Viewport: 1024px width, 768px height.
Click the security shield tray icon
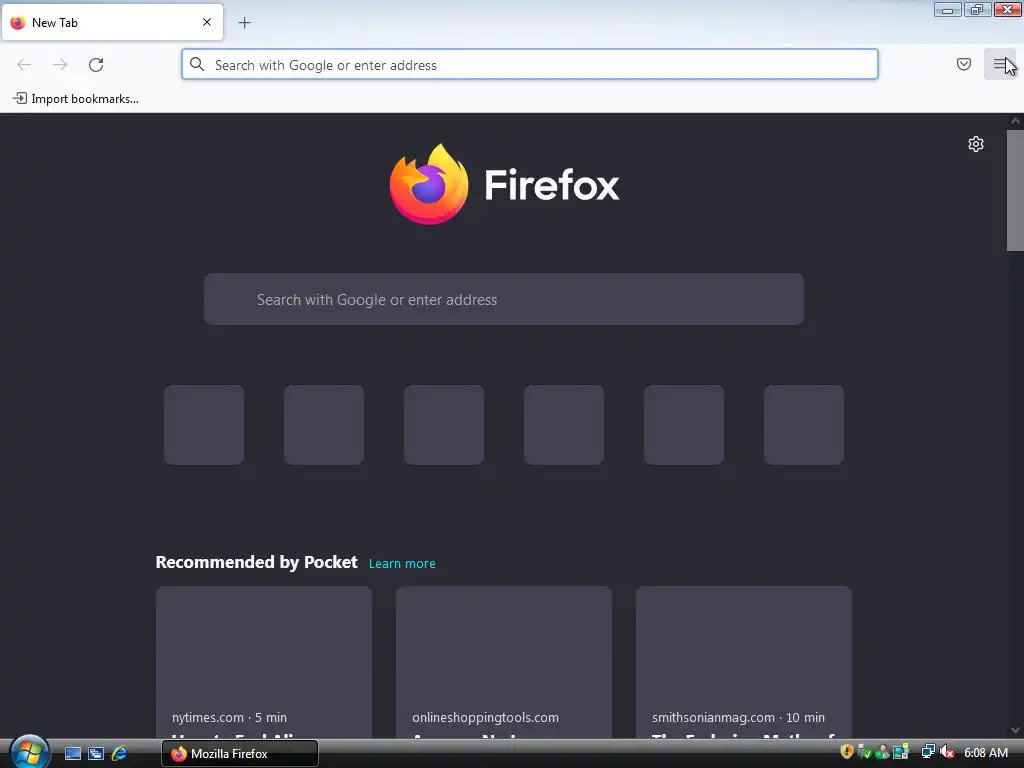(847, 752)
